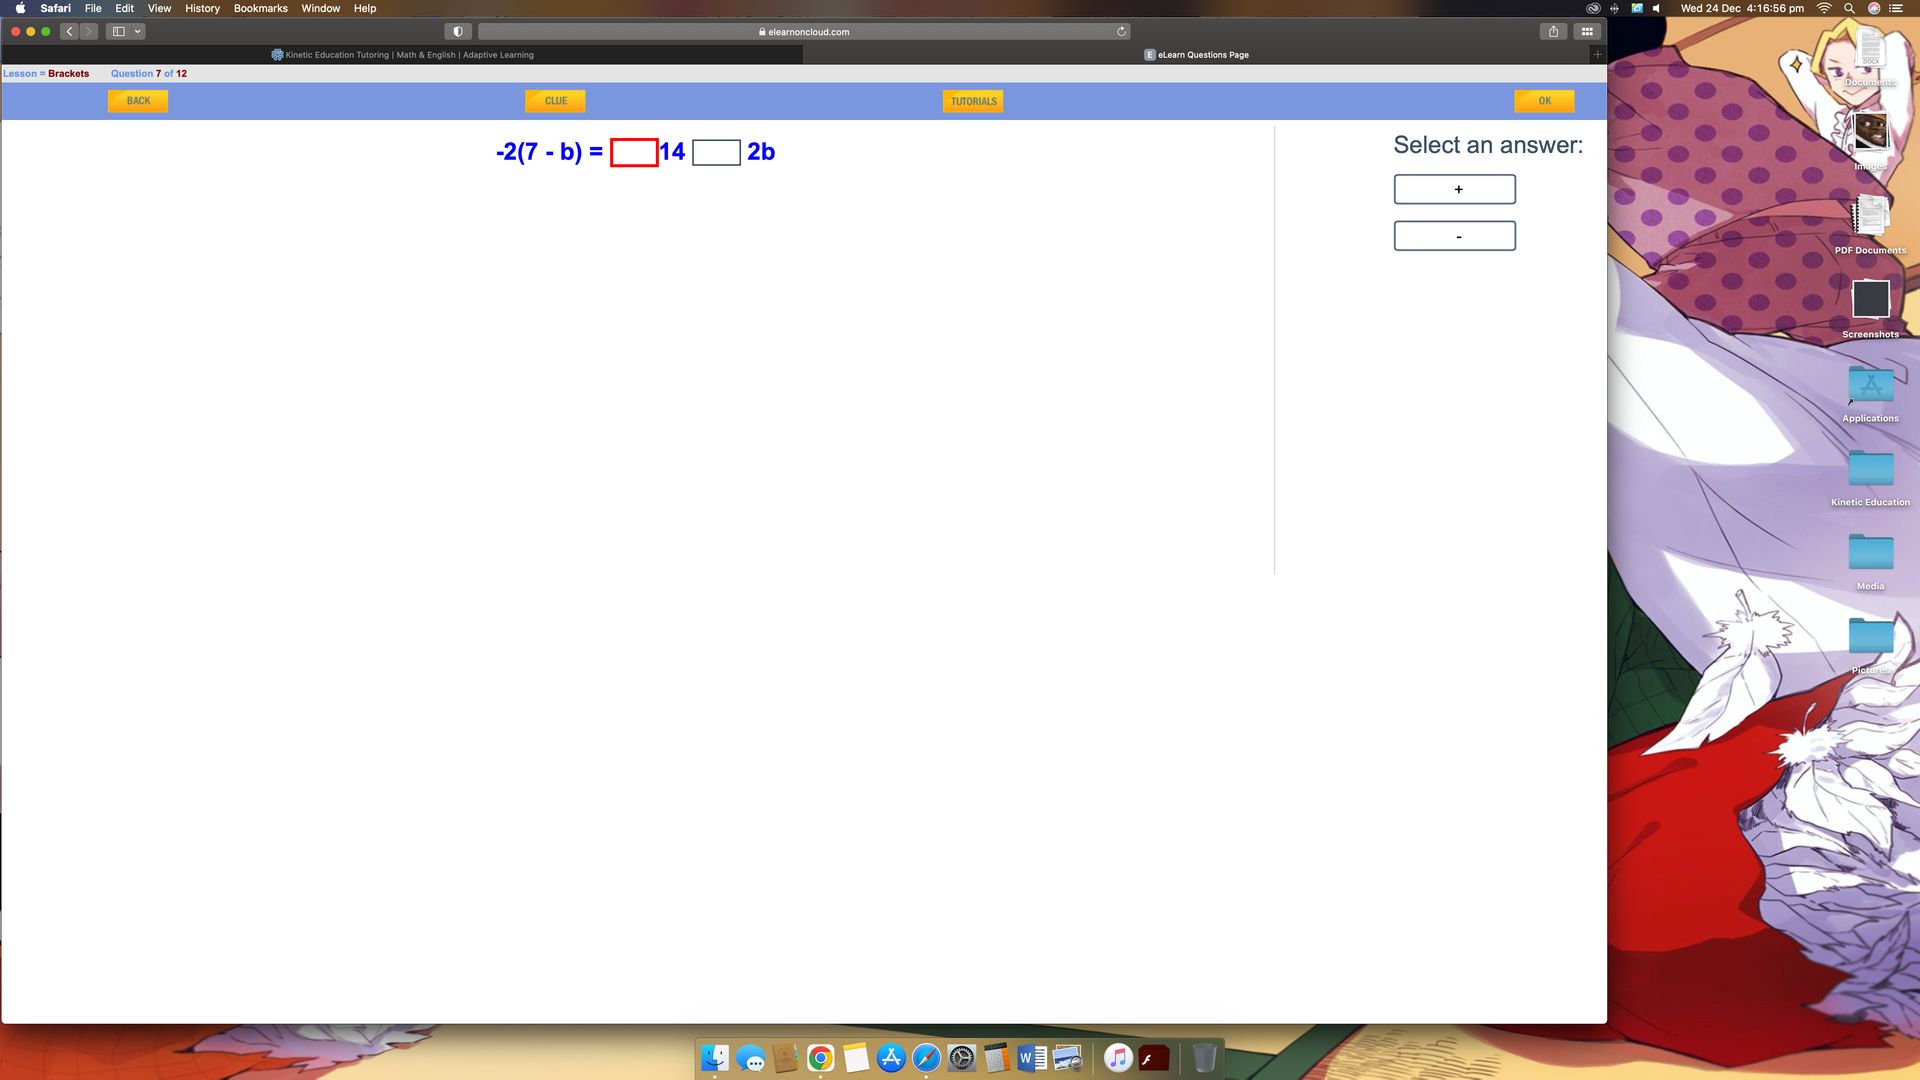Viewport: 1920px width, 1080px height.
Task: Open Microsoft Word from the dock
Action: (x=1031, y=1058)
